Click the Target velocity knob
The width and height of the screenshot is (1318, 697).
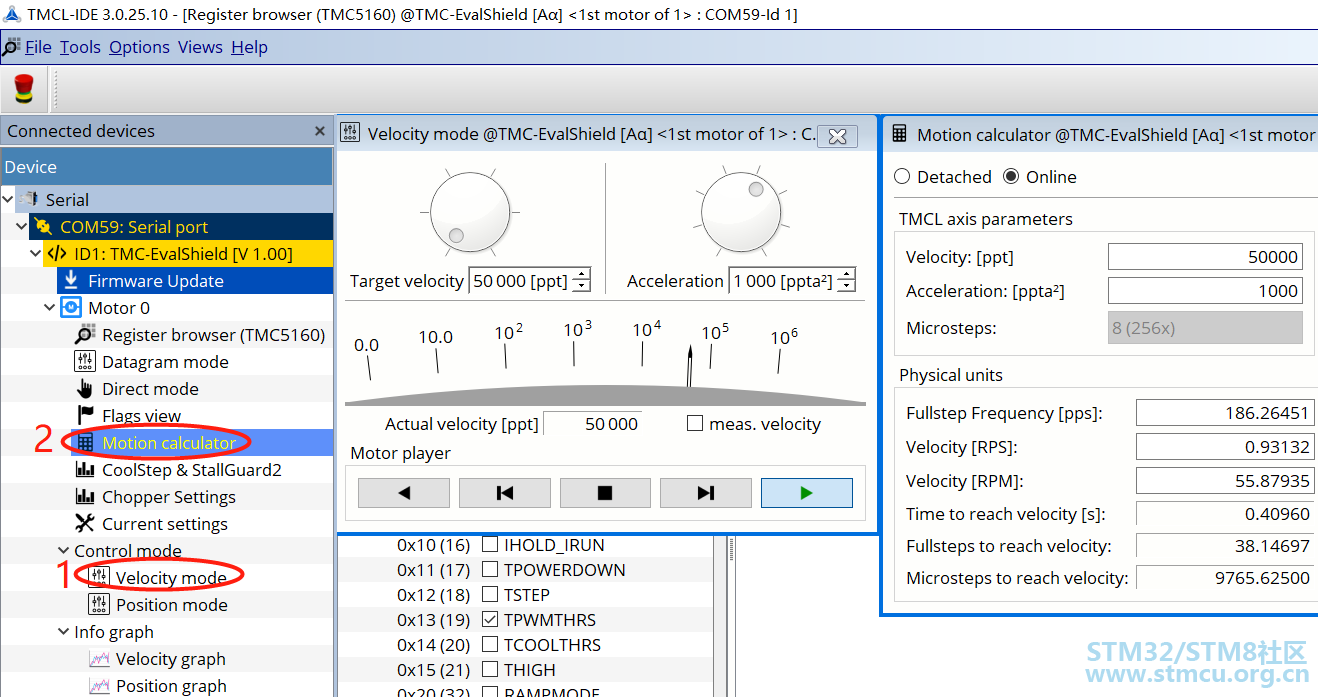[470, 211]
